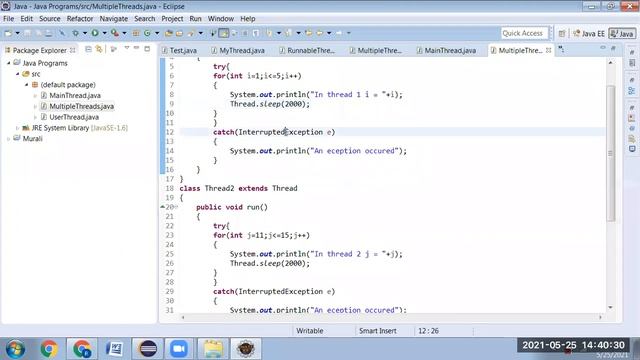Click the Search flashlight toolbar icon
The height and width of the screenshot is (360, 640).
191,33
